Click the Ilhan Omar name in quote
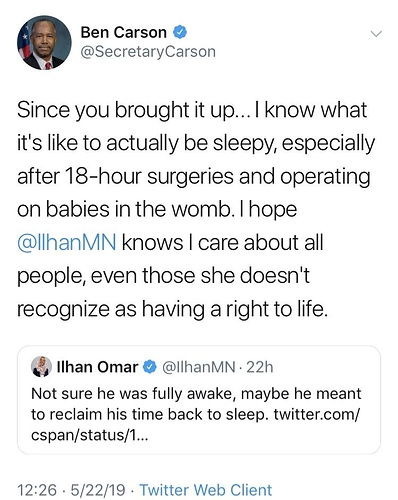The height and width of the screenshot is (500, 398). point(98,367)
